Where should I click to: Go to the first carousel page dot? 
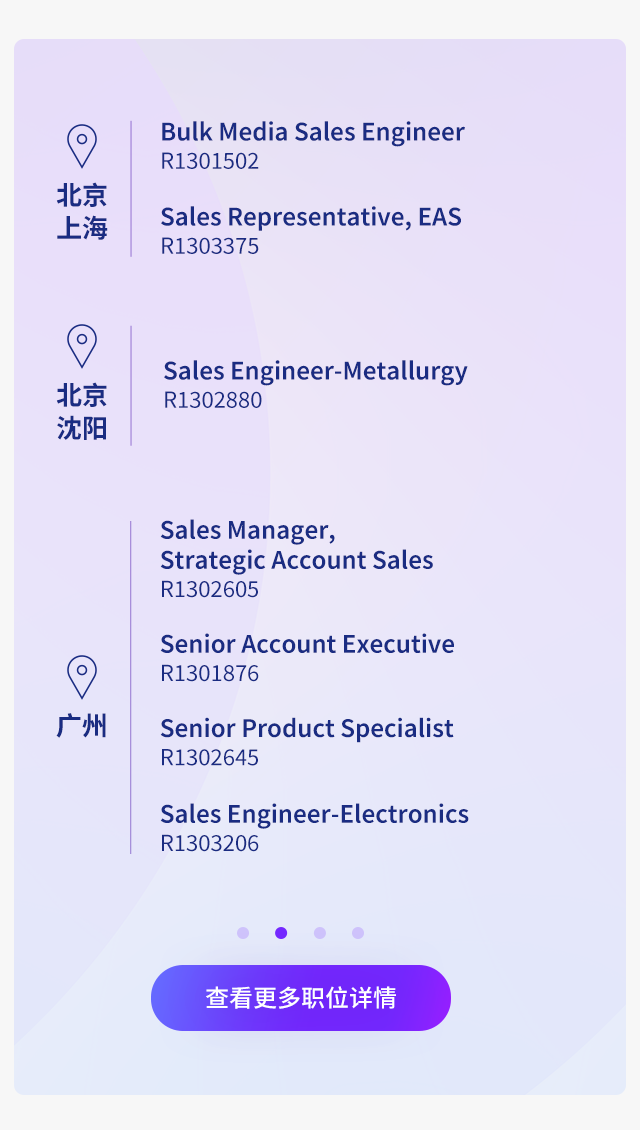243,933
